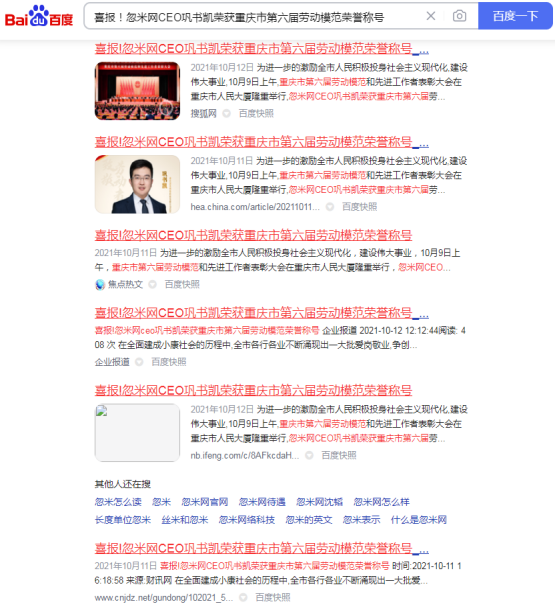Open the CEO portrait thumbnail
555x611 pixels.
(137, 184)
